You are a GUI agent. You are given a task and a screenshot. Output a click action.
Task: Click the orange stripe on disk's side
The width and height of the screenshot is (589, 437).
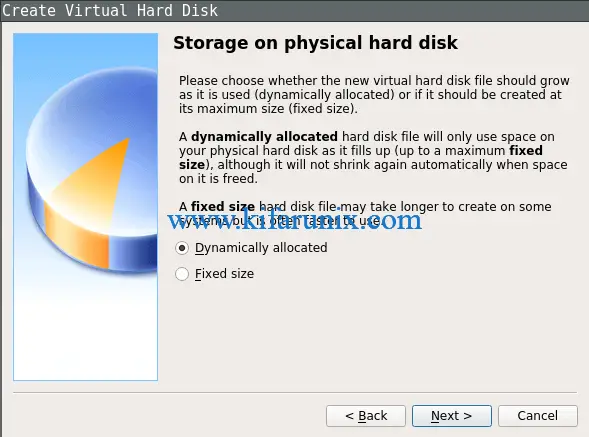point(76,237)
